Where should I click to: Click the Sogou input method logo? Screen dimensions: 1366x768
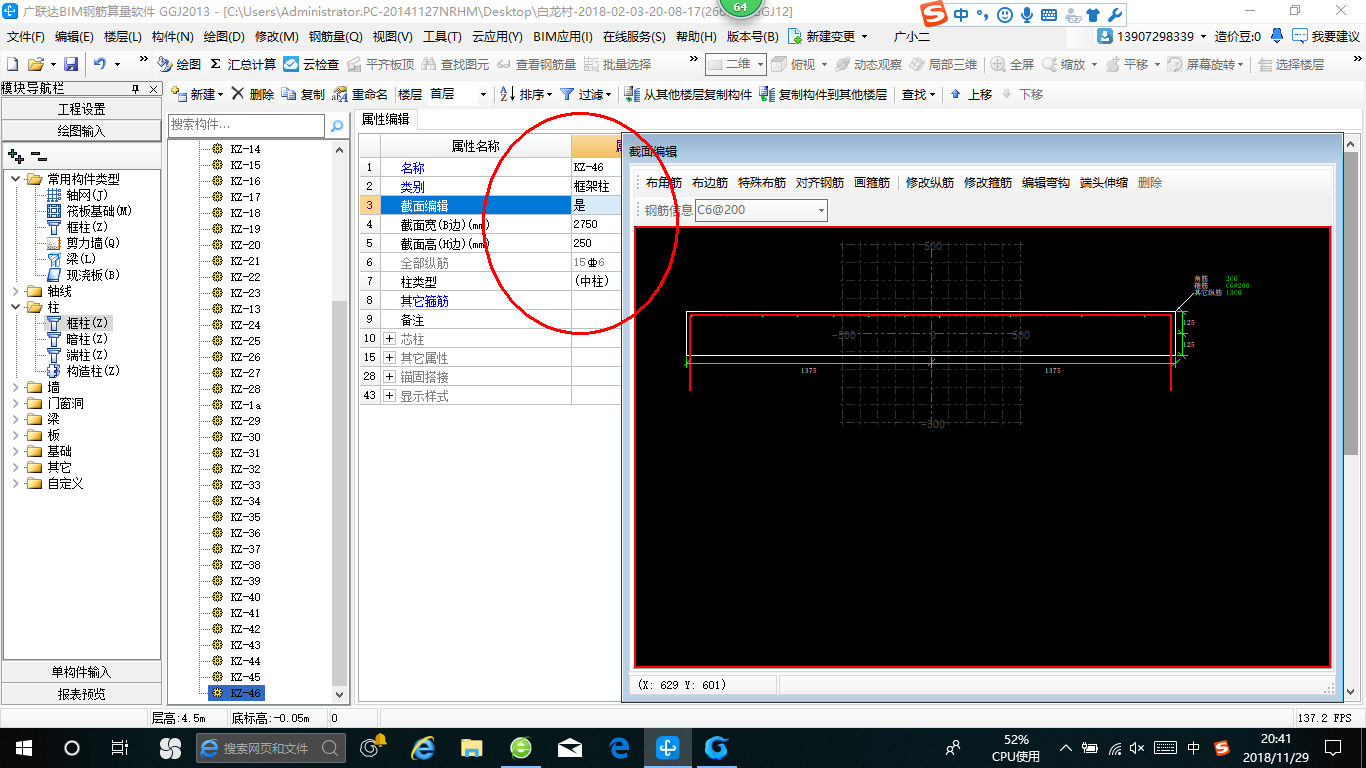coord(933,14)
